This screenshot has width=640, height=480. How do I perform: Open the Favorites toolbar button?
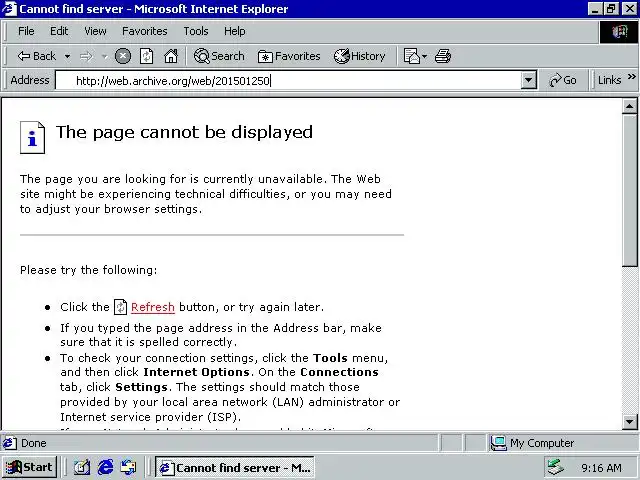289,56
